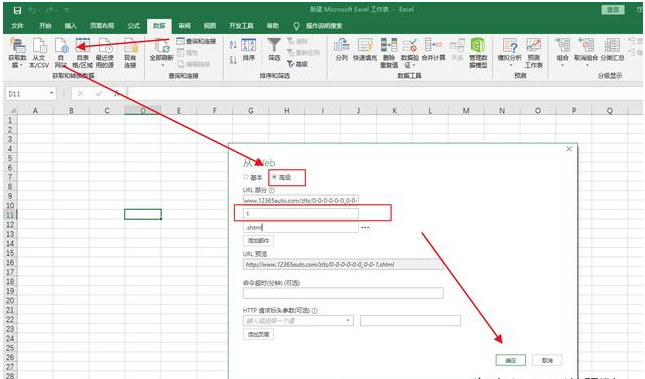Click the 自网站 (From Web) icon

61,53
